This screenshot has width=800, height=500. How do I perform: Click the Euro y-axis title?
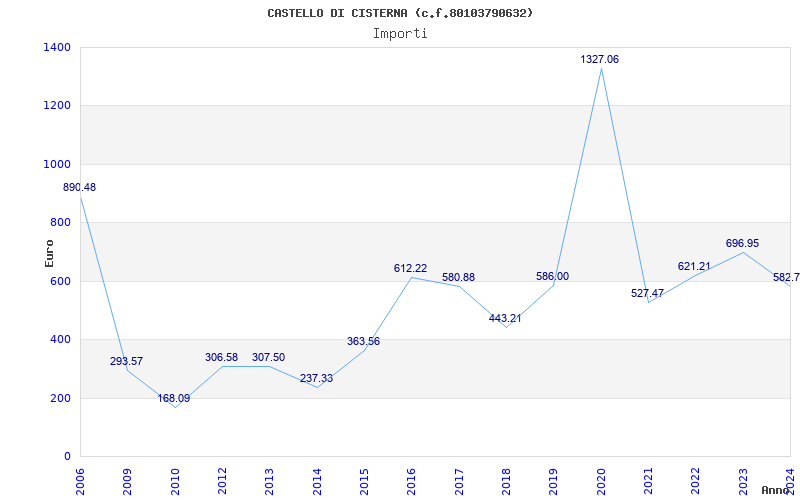50,252
